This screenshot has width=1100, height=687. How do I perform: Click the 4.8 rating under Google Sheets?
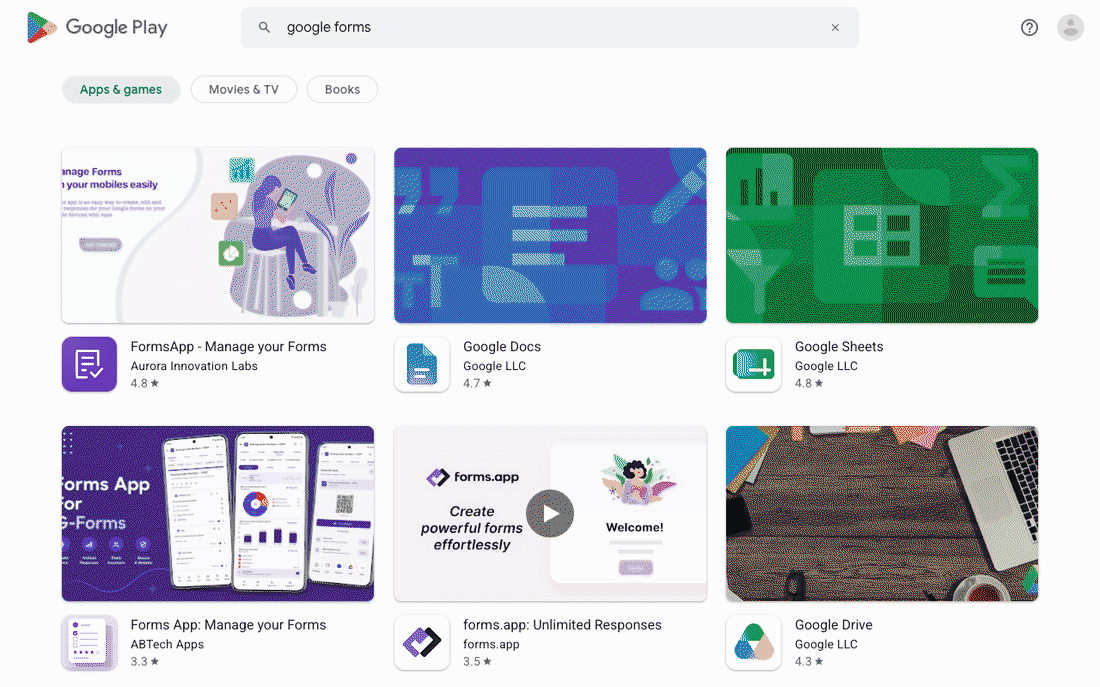pyautogui.click(x=809, y=384)
